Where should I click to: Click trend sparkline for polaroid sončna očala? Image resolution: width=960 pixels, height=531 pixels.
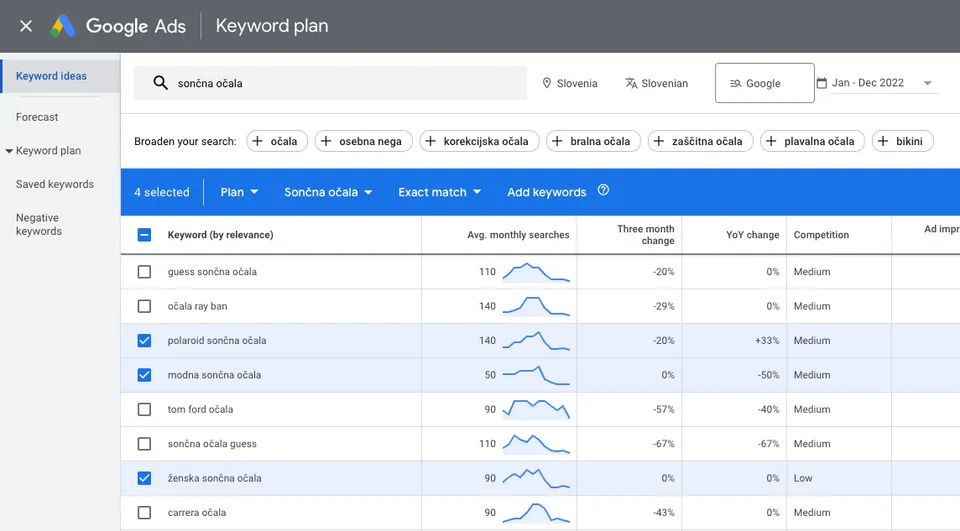(536, 341)
